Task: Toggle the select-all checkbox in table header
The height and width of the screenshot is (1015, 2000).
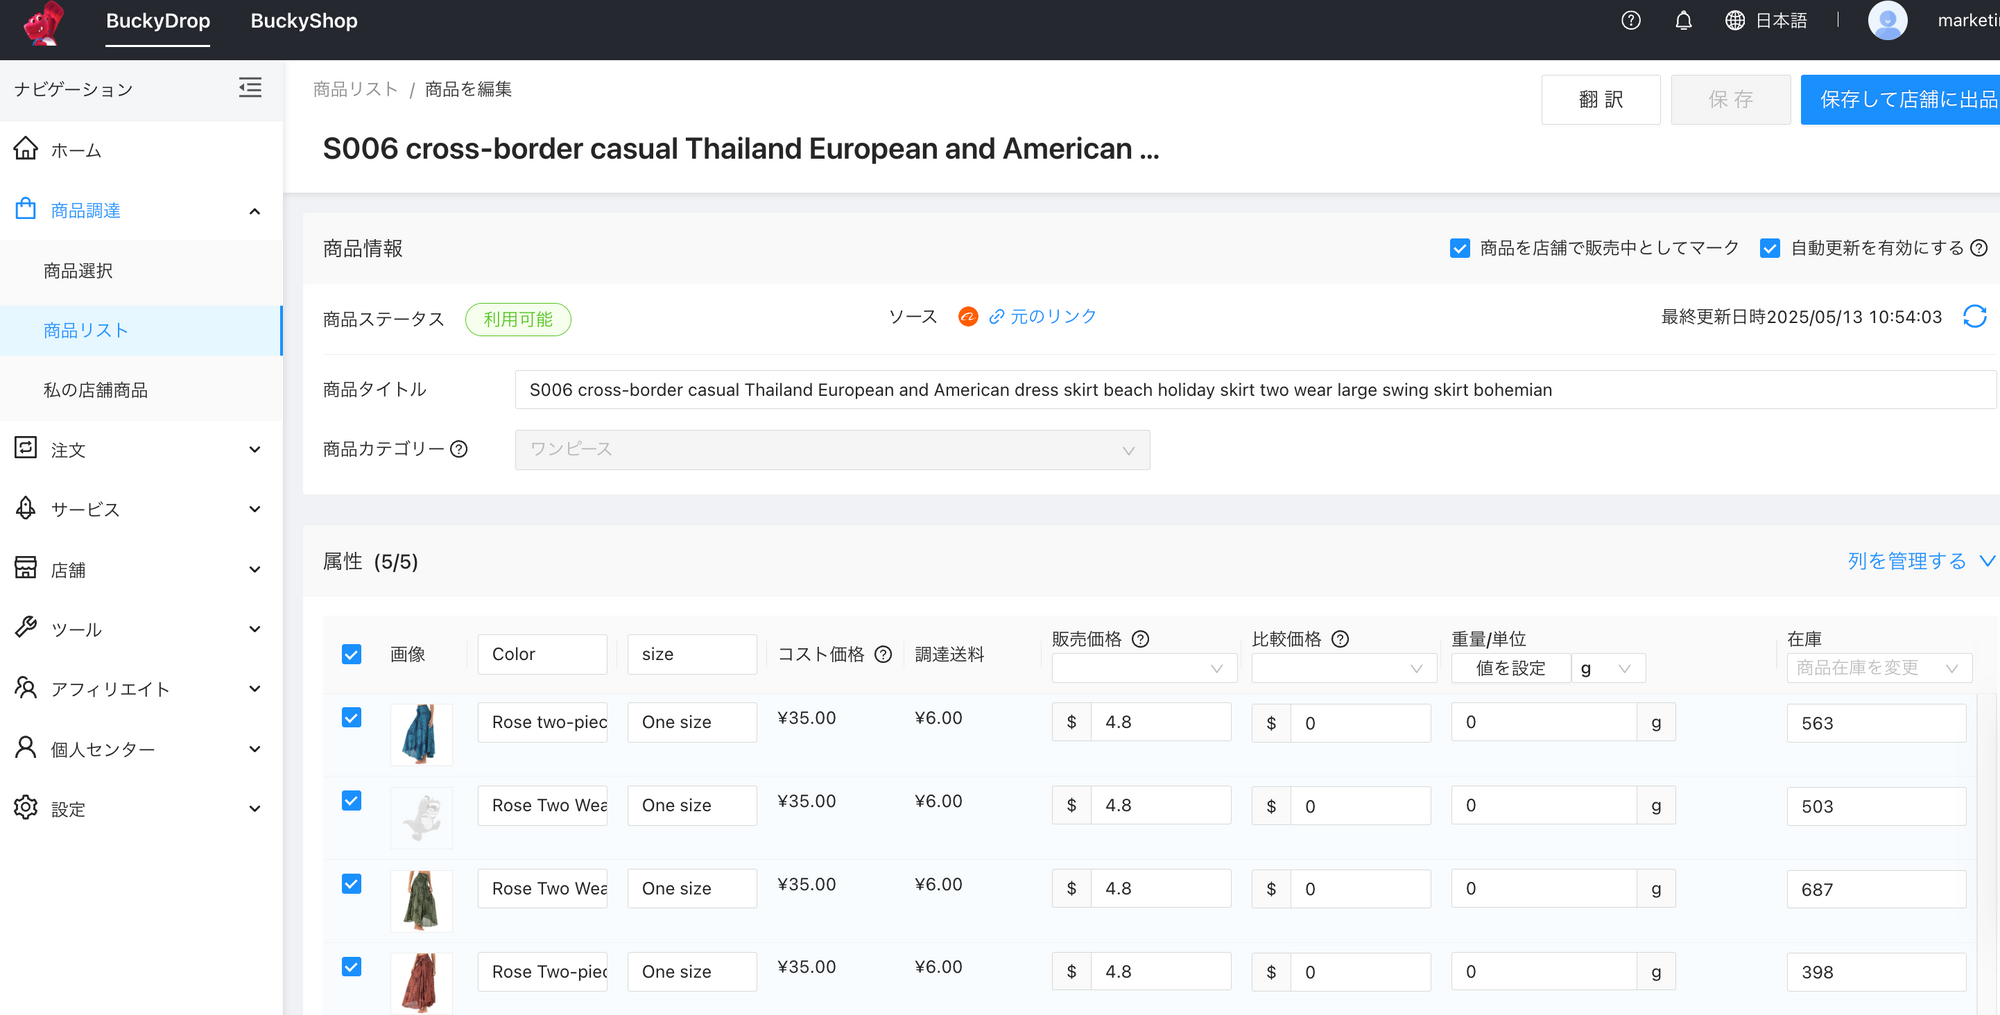Action: [351, 654]
